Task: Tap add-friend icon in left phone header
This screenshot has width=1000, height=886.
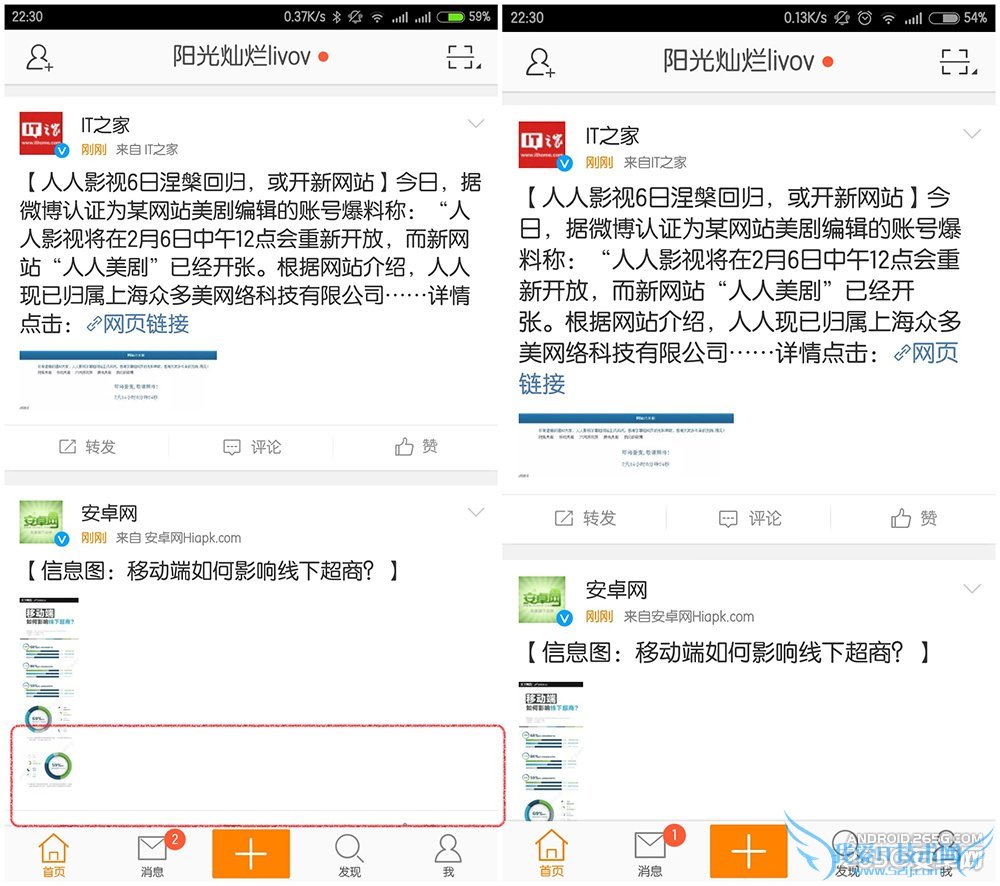Action: click(40, 57)
